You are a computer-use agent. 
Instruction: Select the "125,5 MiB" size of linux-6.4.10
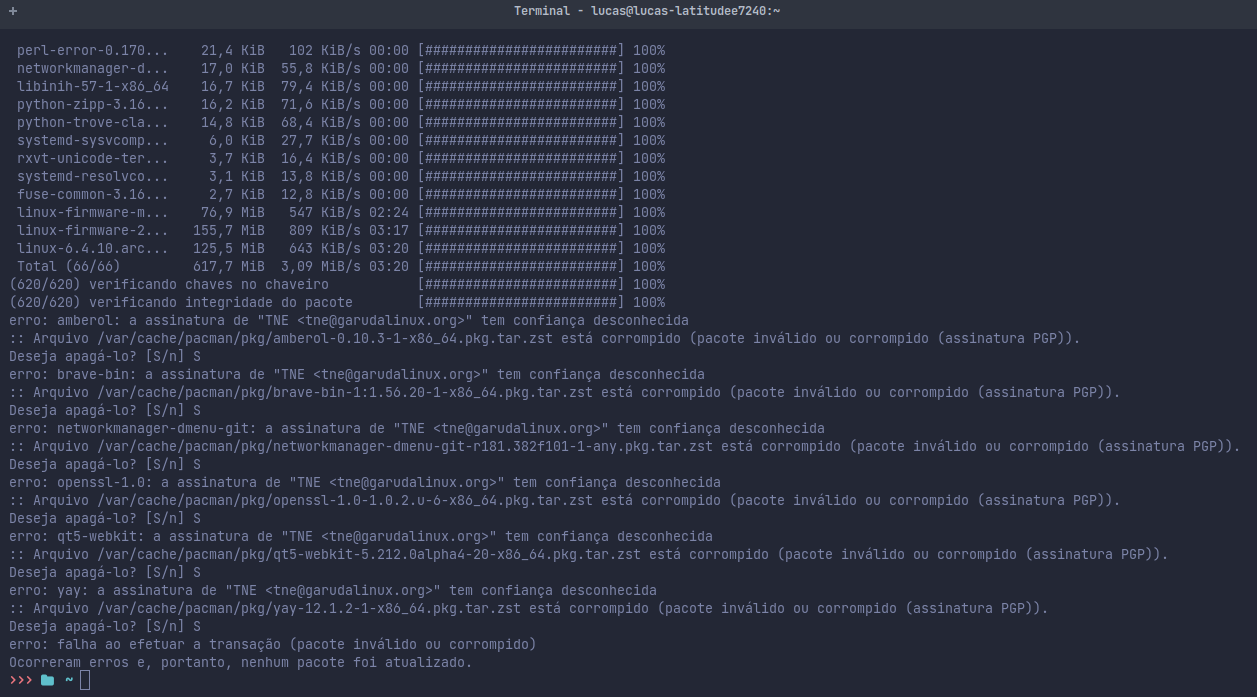coord(228,248)
